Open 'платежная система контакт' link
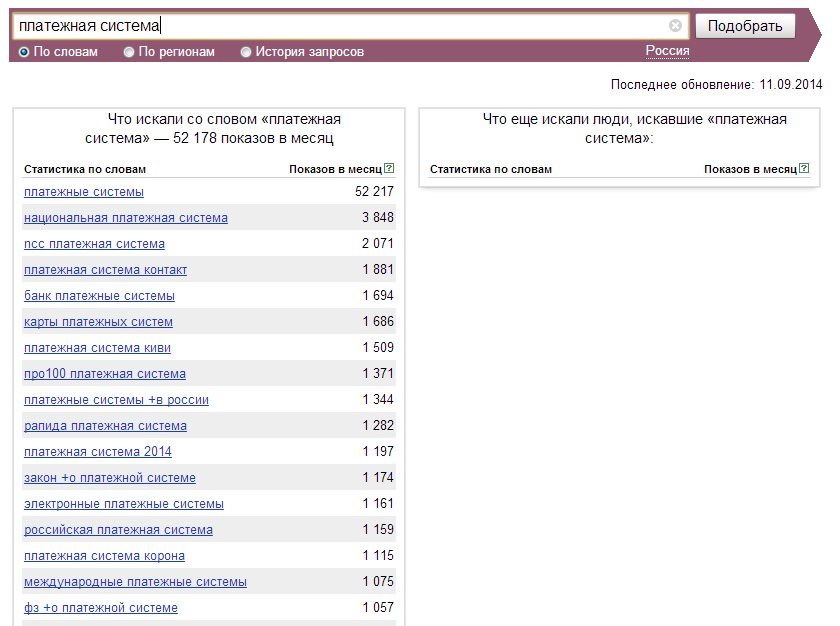Viewport: 840px width, 626px height. (x=106, y=270)
